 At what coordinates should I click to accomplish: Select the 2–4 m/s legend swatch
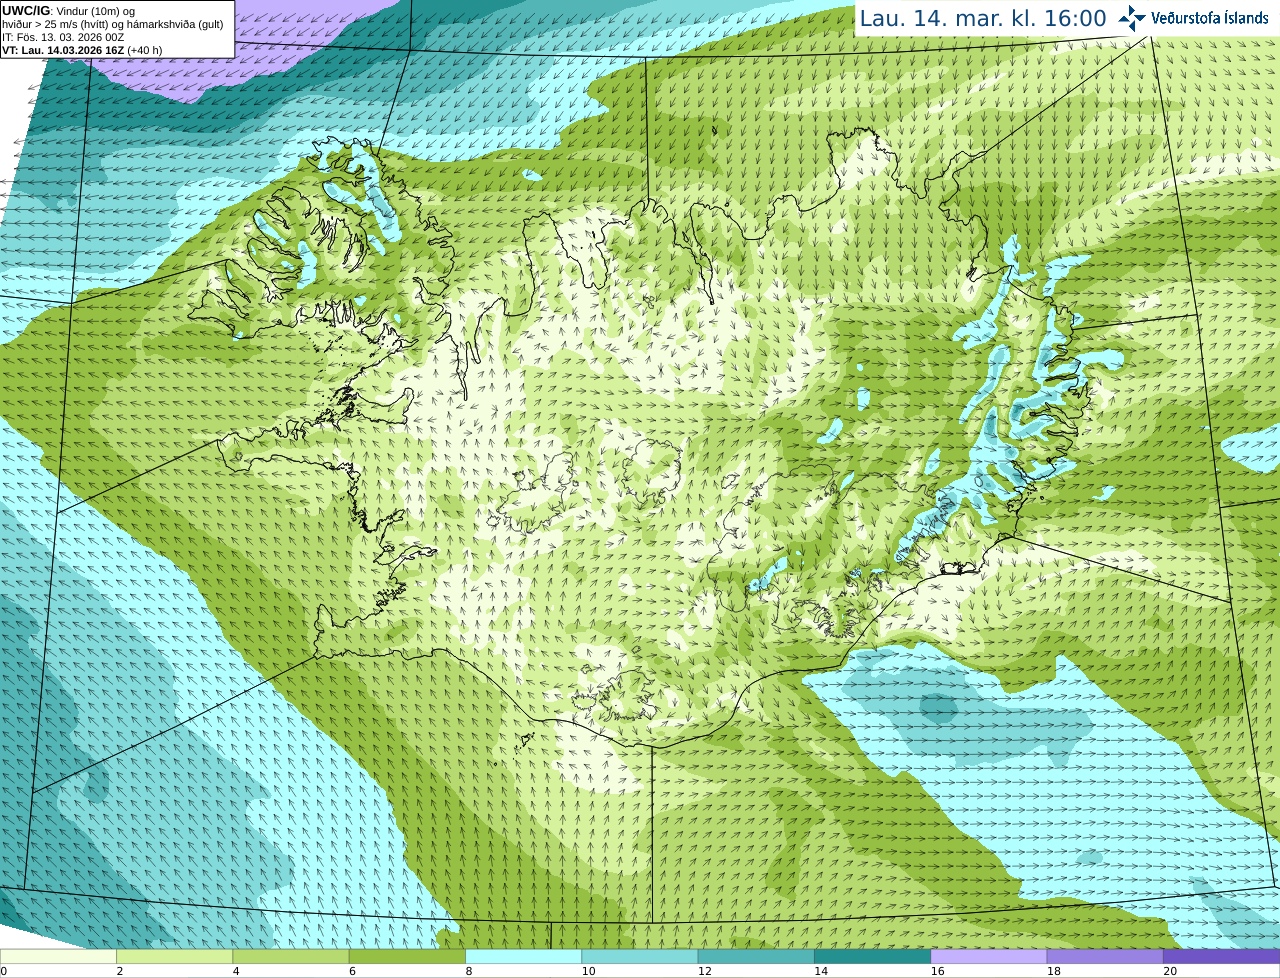174,957
